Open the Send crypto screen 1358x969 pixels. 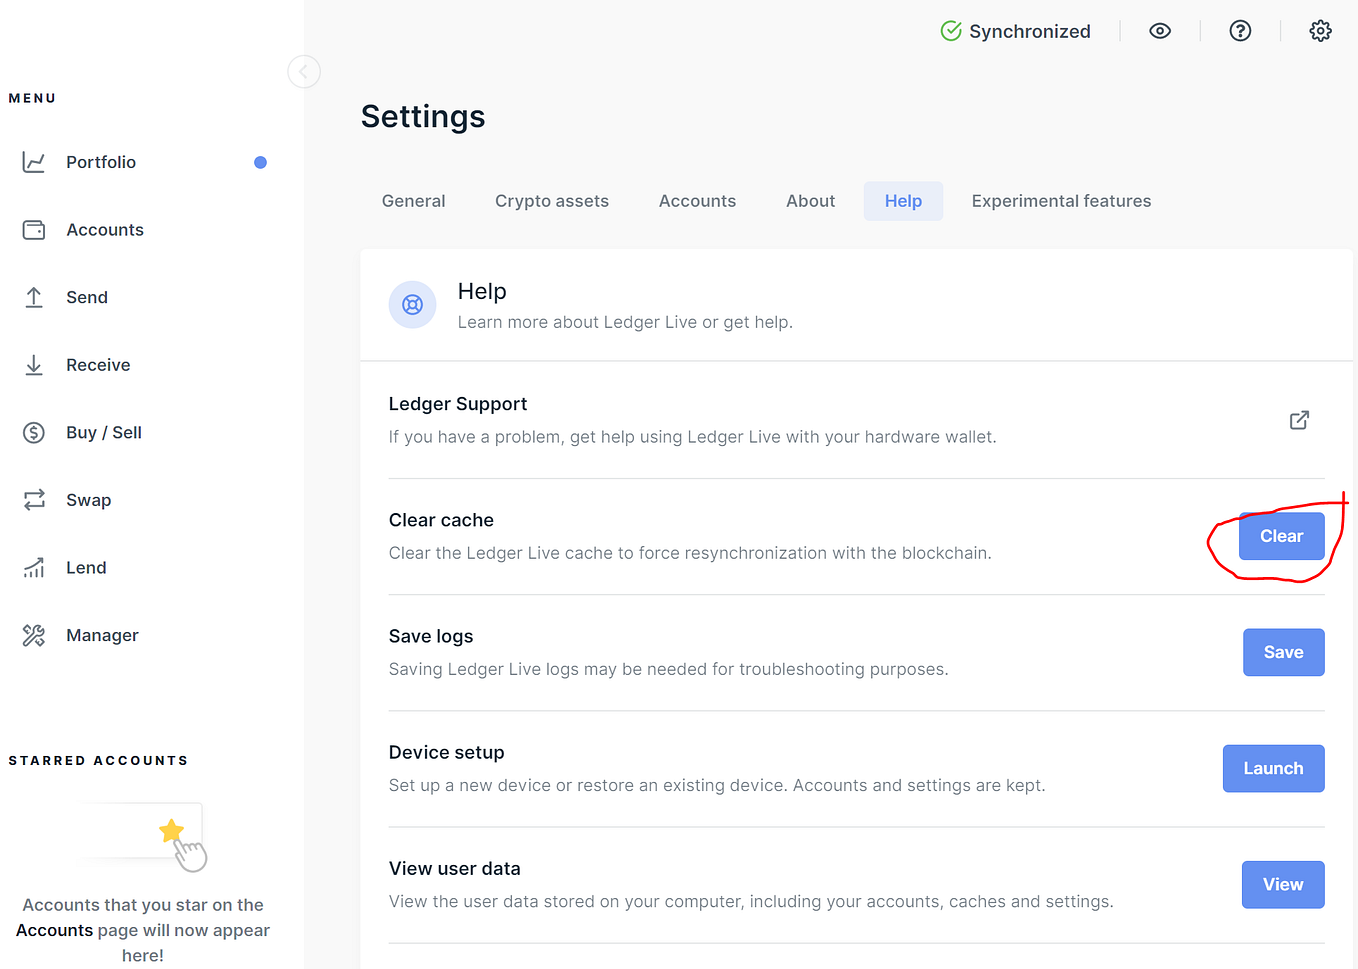87,297
